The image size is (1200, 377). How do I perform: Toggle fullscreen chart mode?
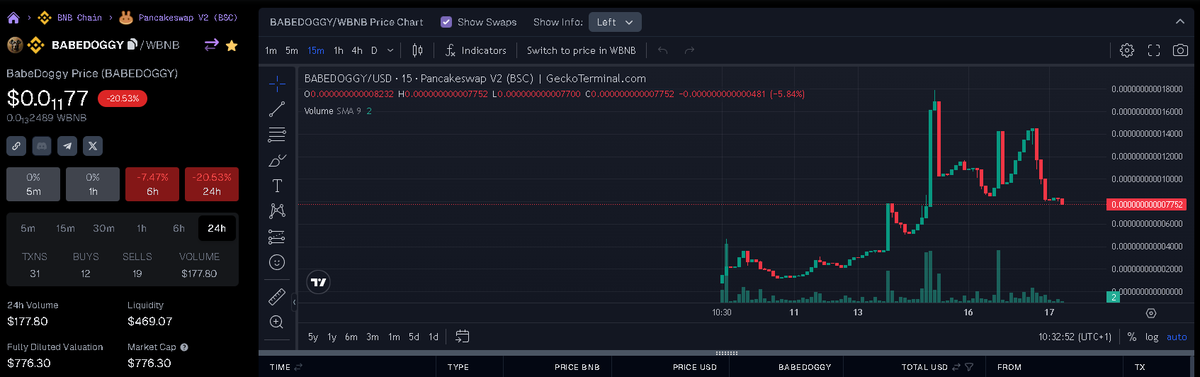[1153, 50]
